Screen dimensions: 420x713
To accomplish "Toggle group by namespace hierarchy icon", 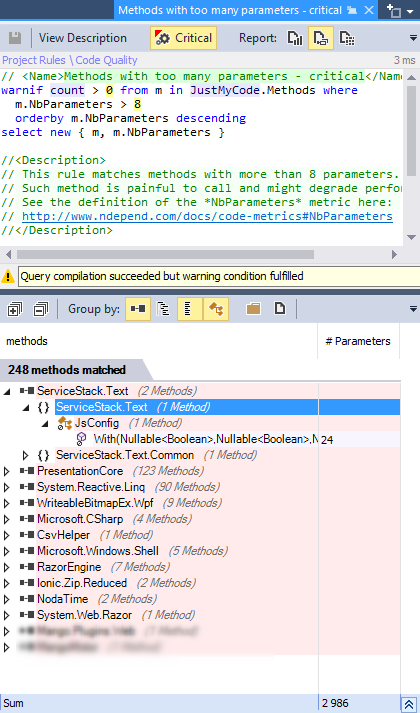I will [163, 309].
